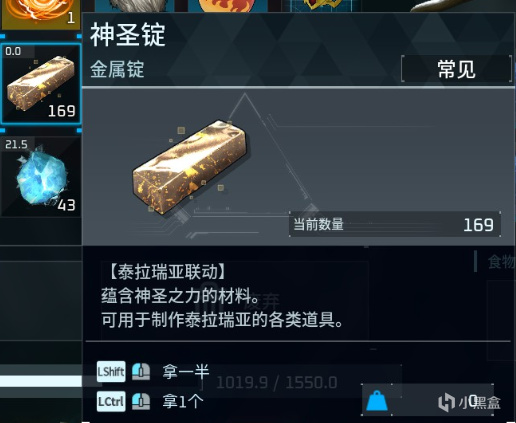The width and height of the screenshot is (516, 423).
Task: Click the 【泰拉瑞亚联动】 description text
Action: click(168, 272)
